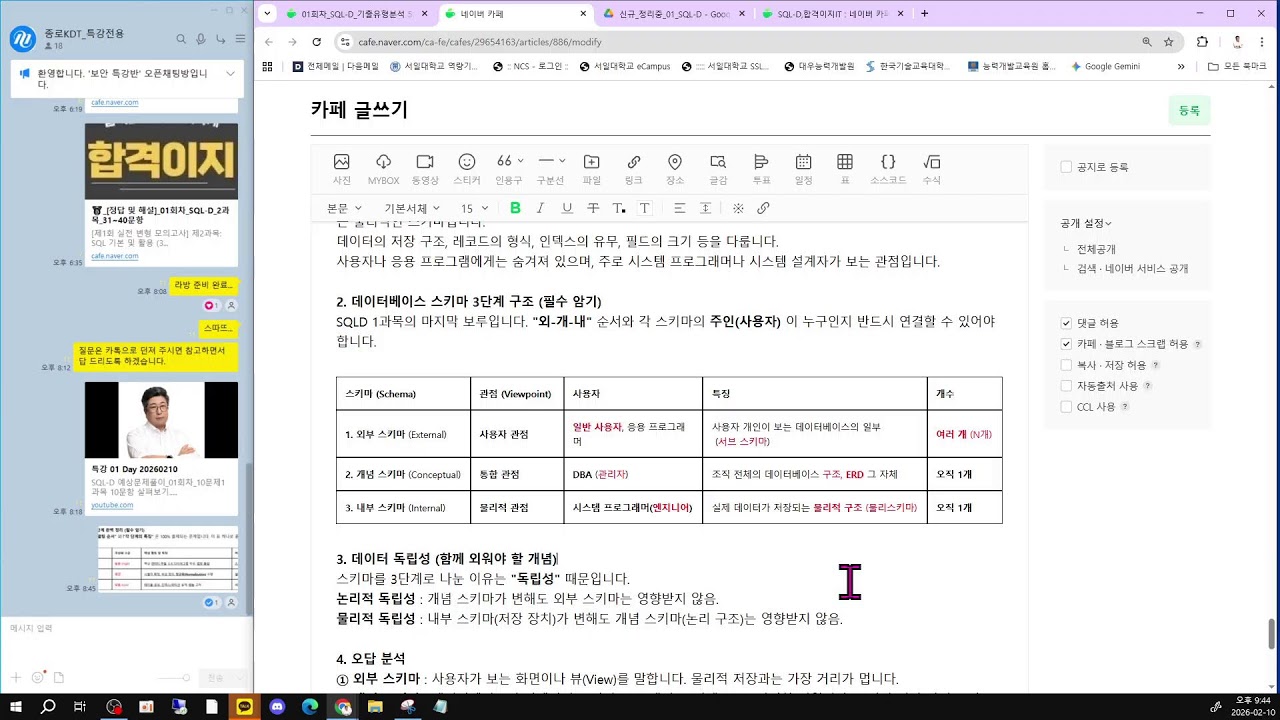Insert a poll with 투표 icon

761,169
